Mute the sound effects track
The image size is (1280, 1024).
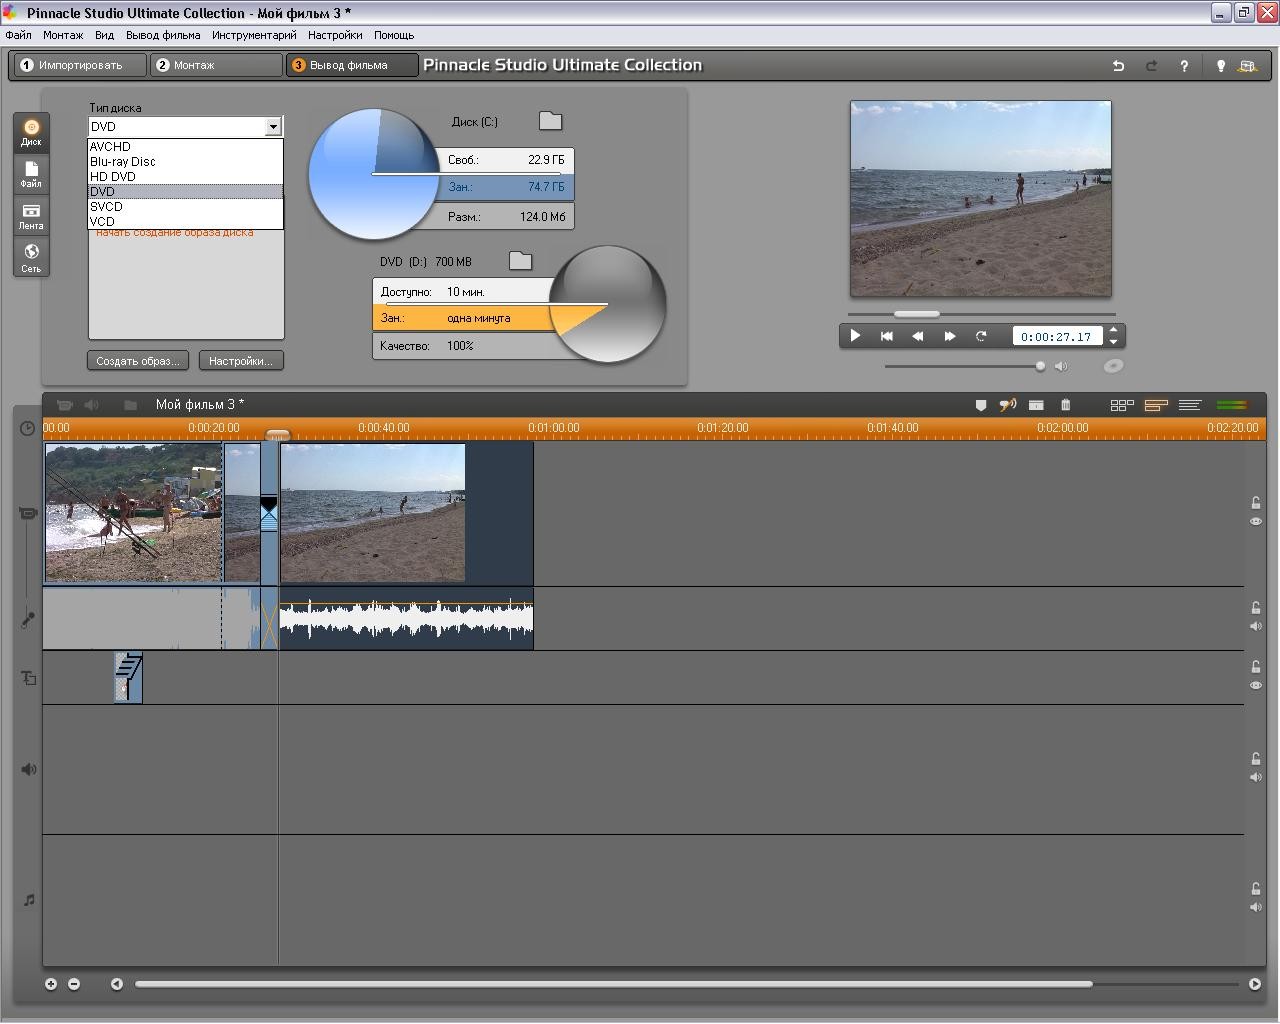point(1256,777)
